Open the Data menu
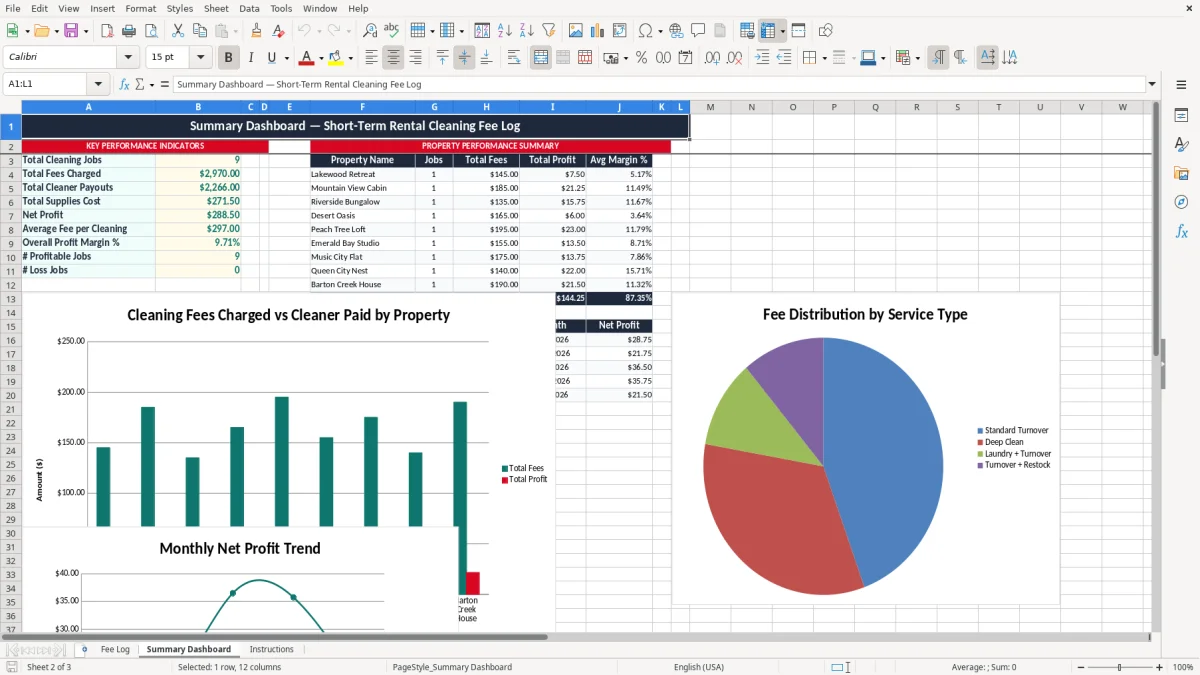The height and width of the screenshot is (675, 1200). [x=249, y=8]
